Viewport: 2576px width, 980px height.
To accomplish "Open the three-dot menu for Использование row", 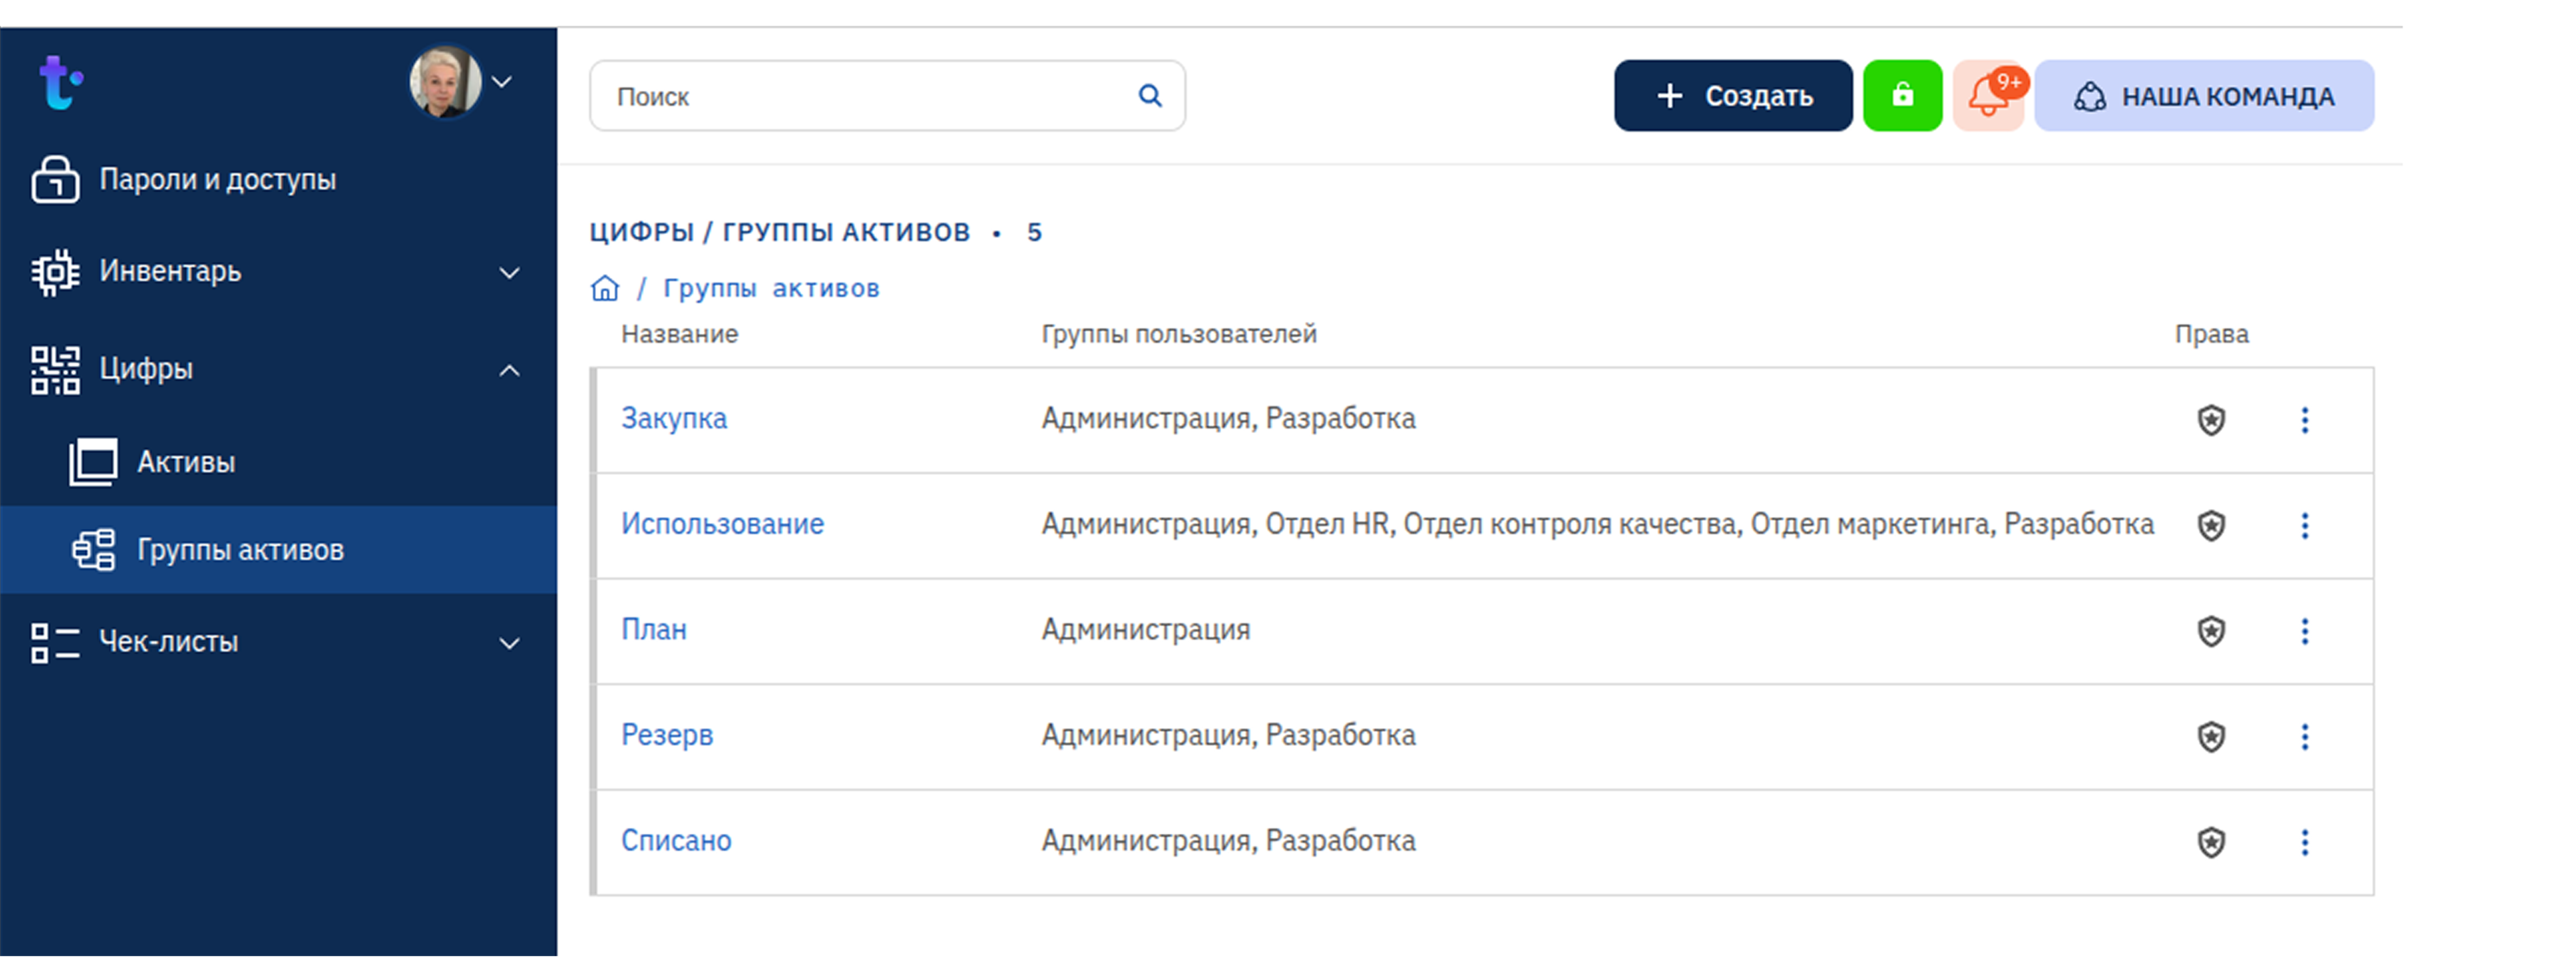I will [2304, 526].
